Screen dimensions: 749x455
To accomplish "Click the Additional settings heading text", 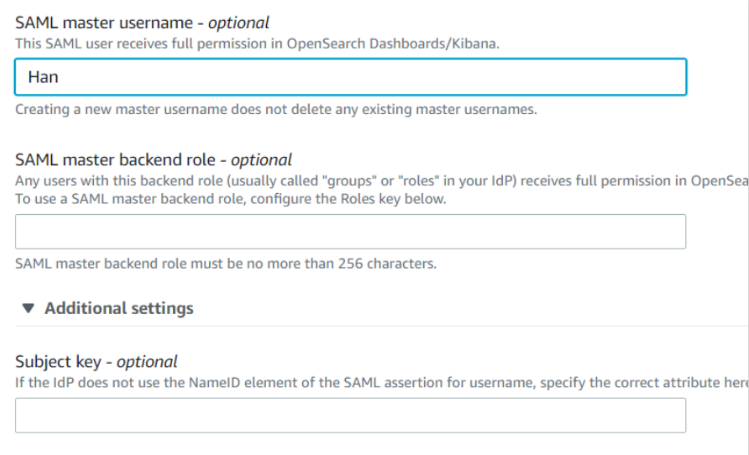I will pyautogui.click(x=119, y=308).
